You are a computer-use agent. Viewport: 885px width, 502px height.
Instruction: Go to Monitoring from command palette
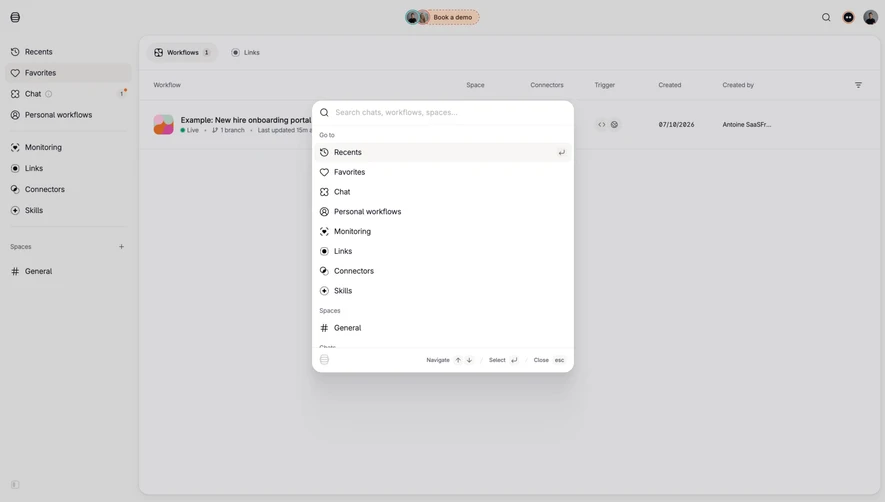coord(442,232)
